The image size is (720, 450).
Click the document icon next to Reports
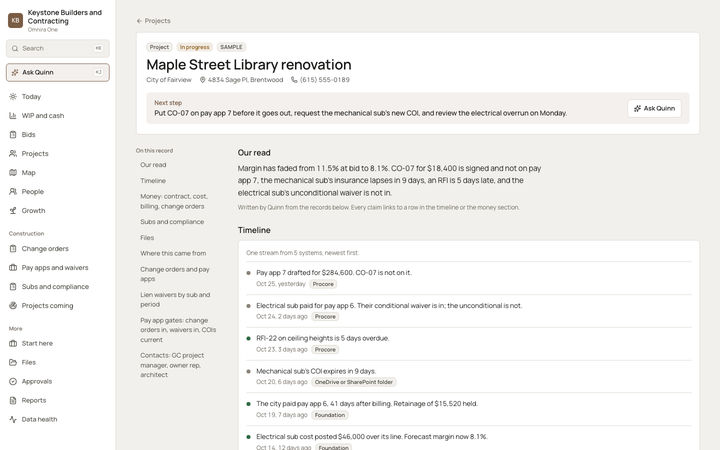(13, 400)
